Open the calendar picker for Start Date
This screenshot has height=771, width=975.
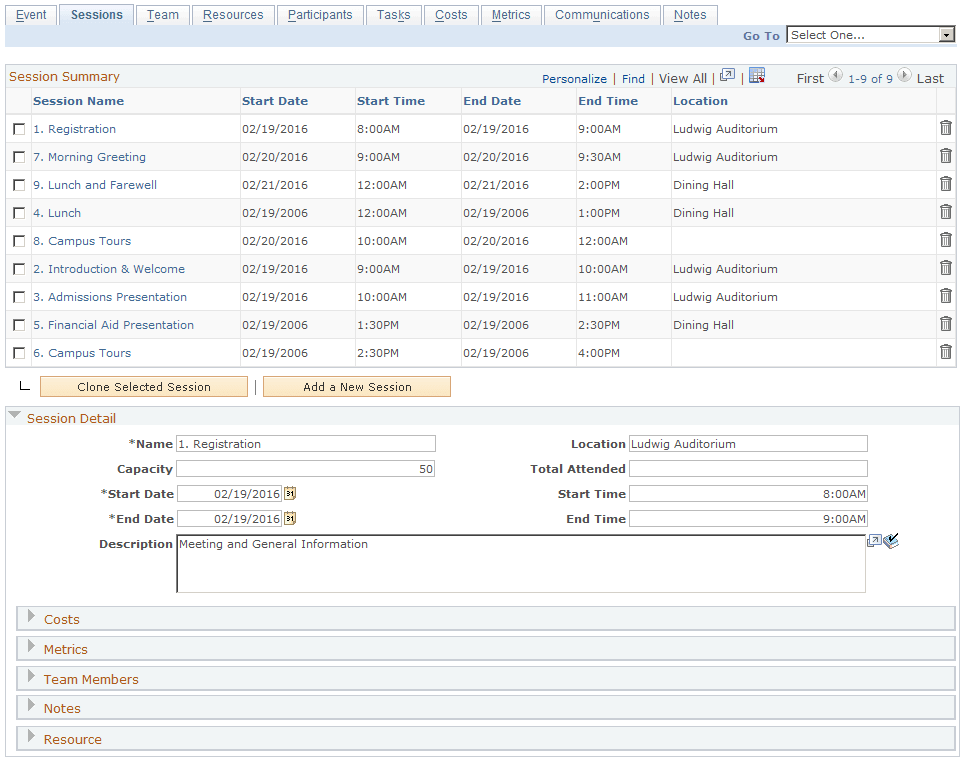[x=290, y=493]
